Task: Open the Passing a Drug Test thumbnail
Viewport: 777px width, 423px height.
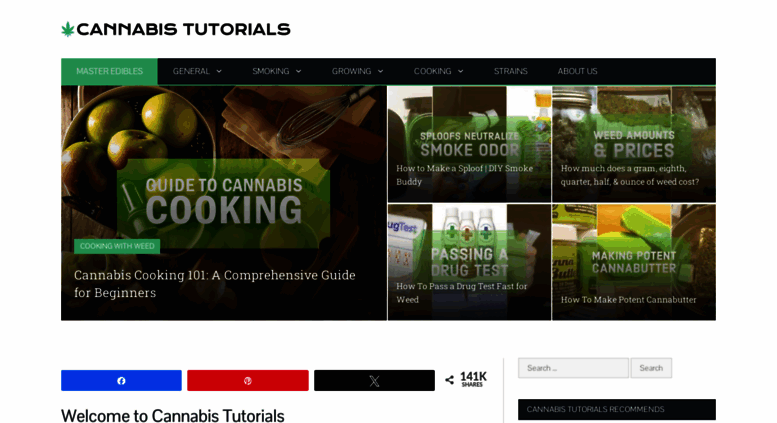Action: pyautogui.click(x=469, y=262)
